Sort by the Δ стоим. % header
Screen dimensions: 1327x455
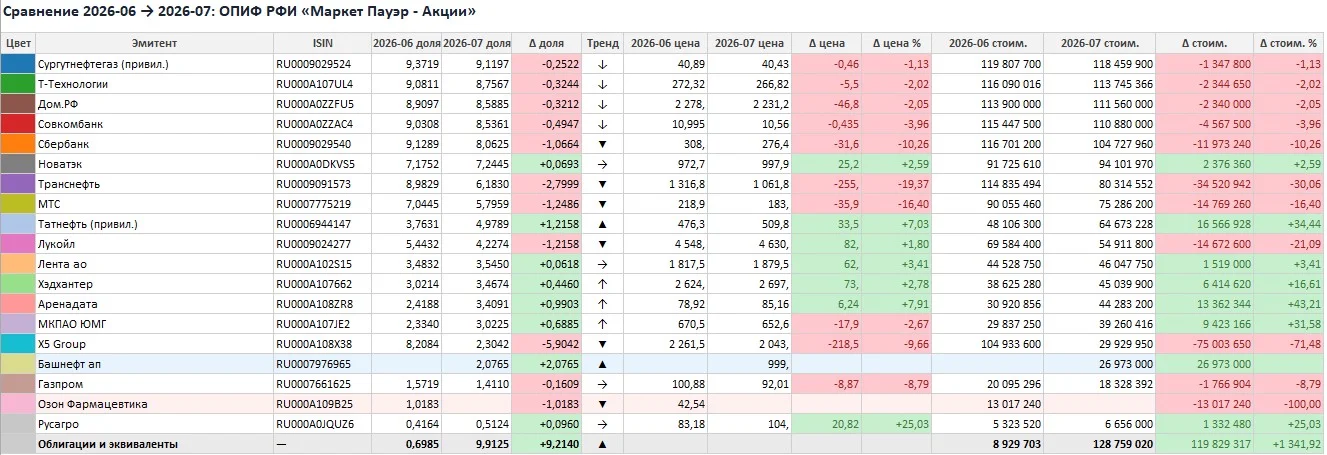(1289, 43)
